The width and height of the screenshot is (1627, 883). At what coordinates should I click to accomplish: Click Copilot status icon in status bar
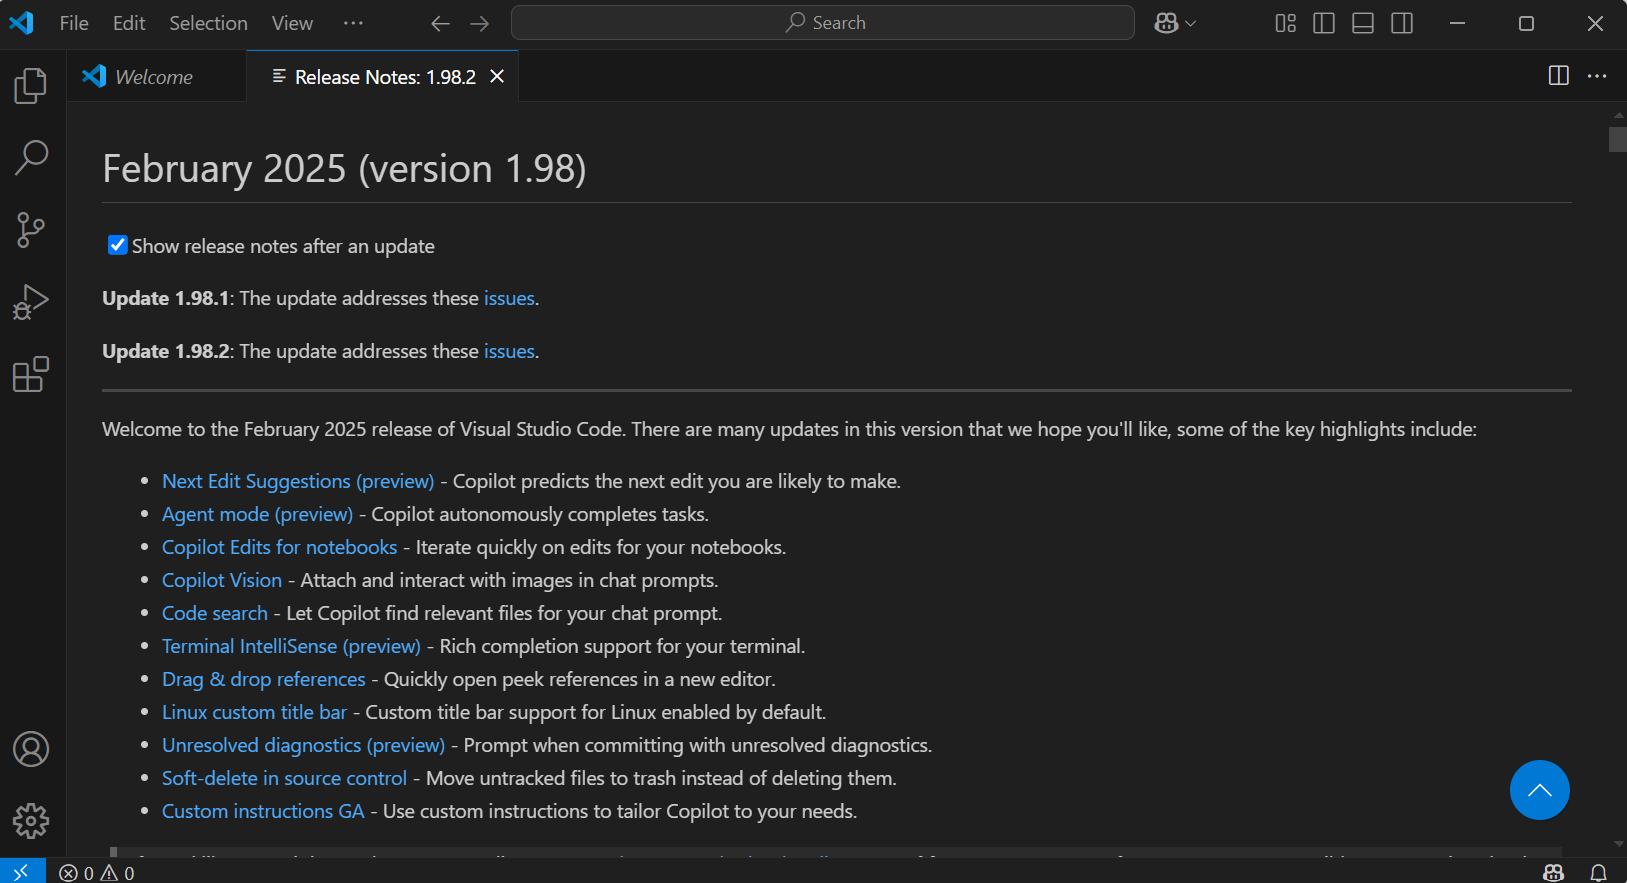(x=1553, y=873)
